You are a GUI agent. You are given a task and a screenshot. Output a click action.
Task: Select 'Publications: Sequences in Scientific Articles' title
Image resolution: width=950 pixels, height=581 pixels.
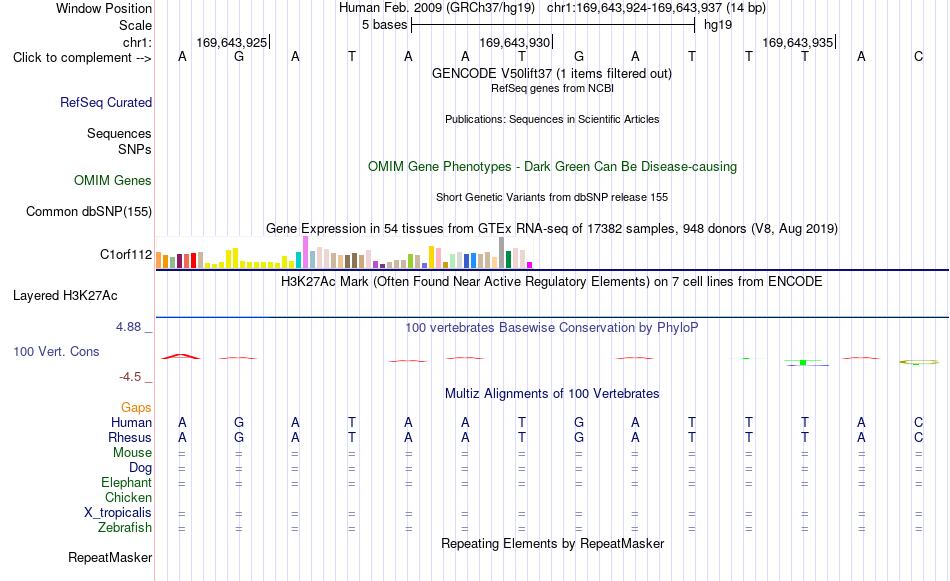pos(552,119)
